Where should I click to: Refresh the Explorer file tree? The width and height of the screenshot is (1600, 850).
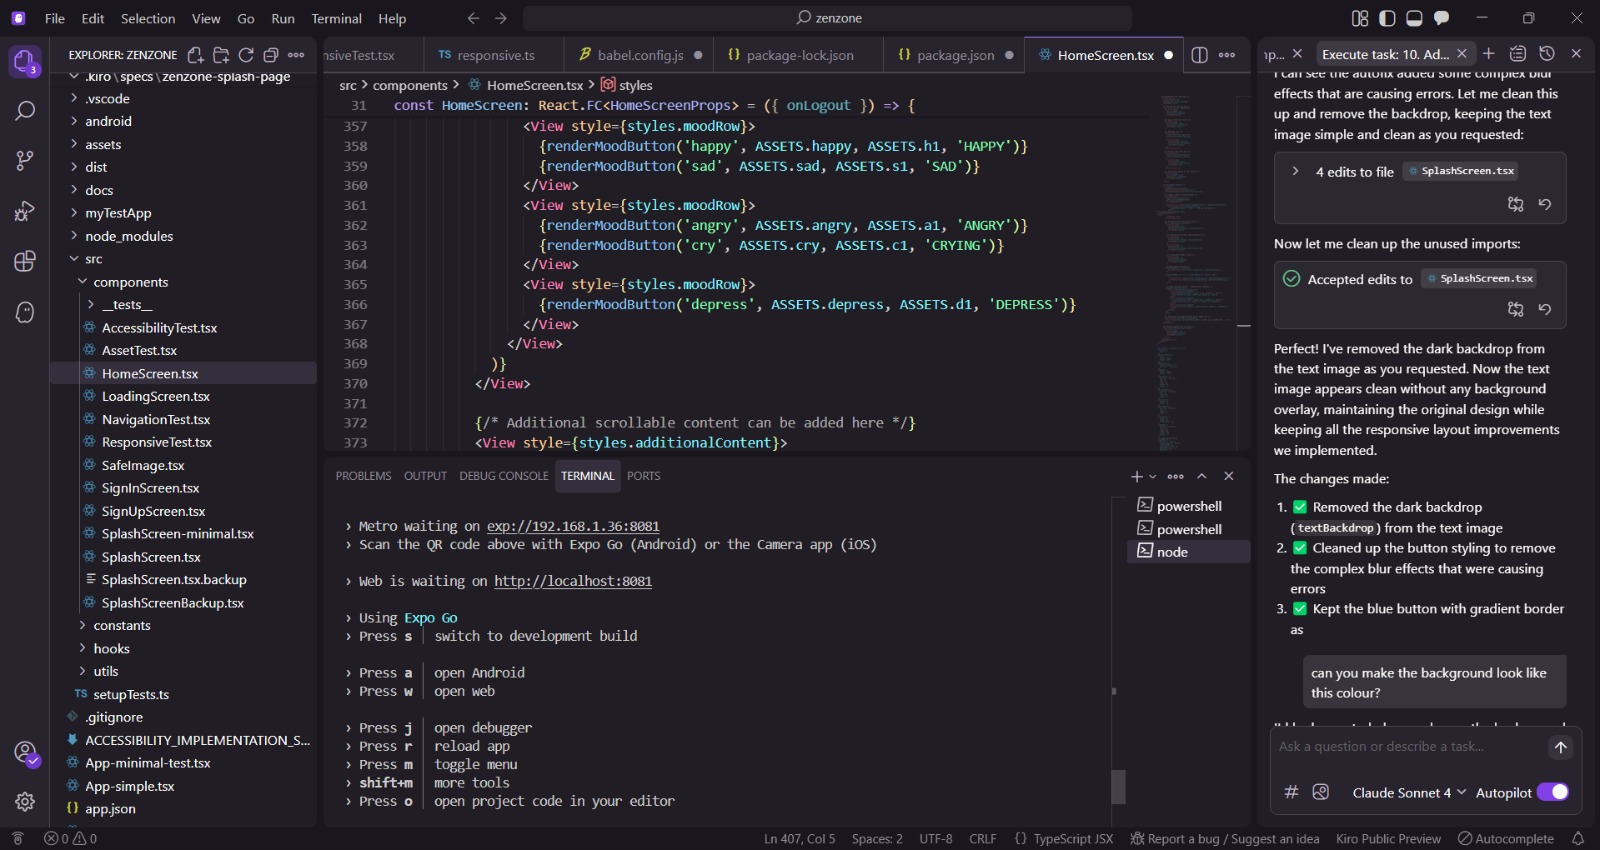pyautogui.click(x=246, y=55)
